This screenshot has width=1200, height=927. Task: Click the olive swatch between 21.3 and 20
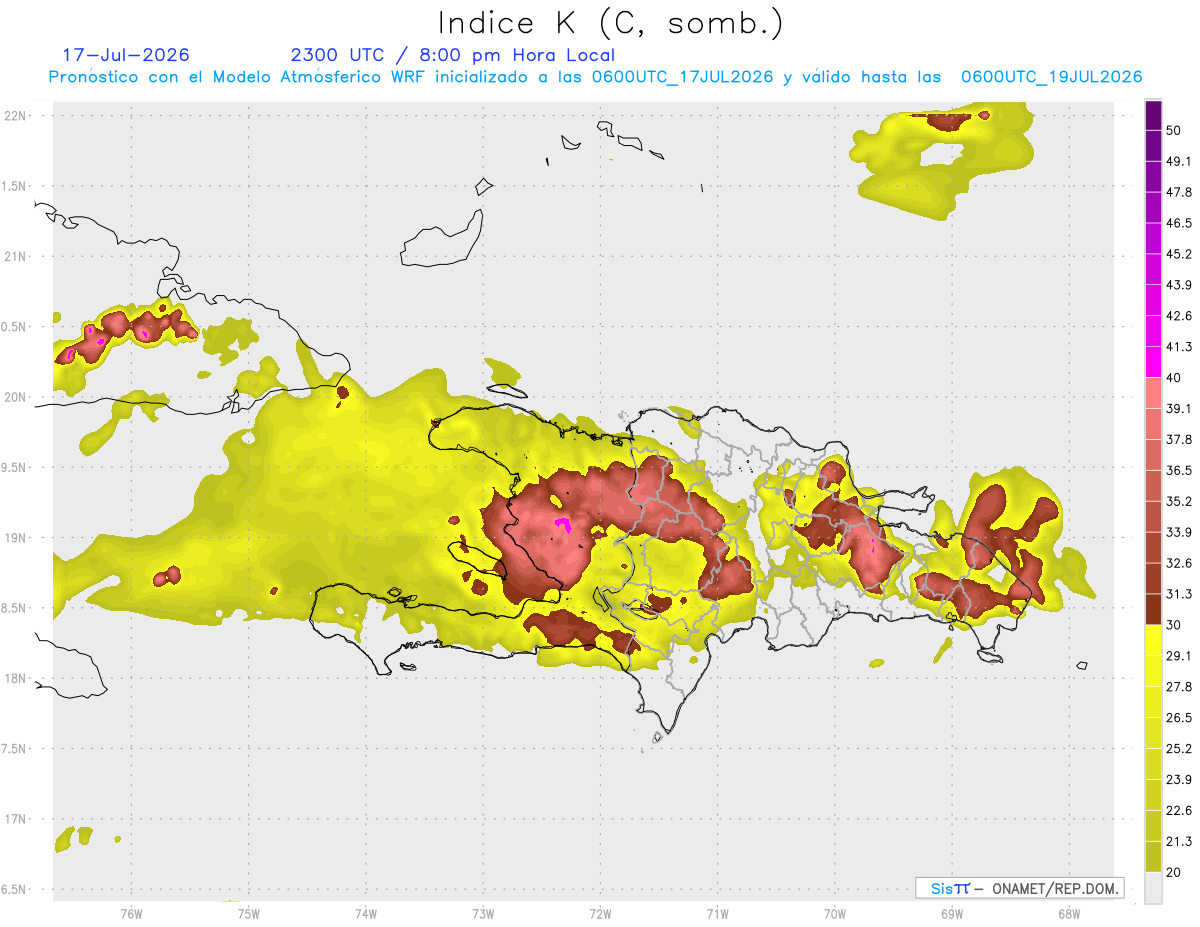tap(1153, 856)
